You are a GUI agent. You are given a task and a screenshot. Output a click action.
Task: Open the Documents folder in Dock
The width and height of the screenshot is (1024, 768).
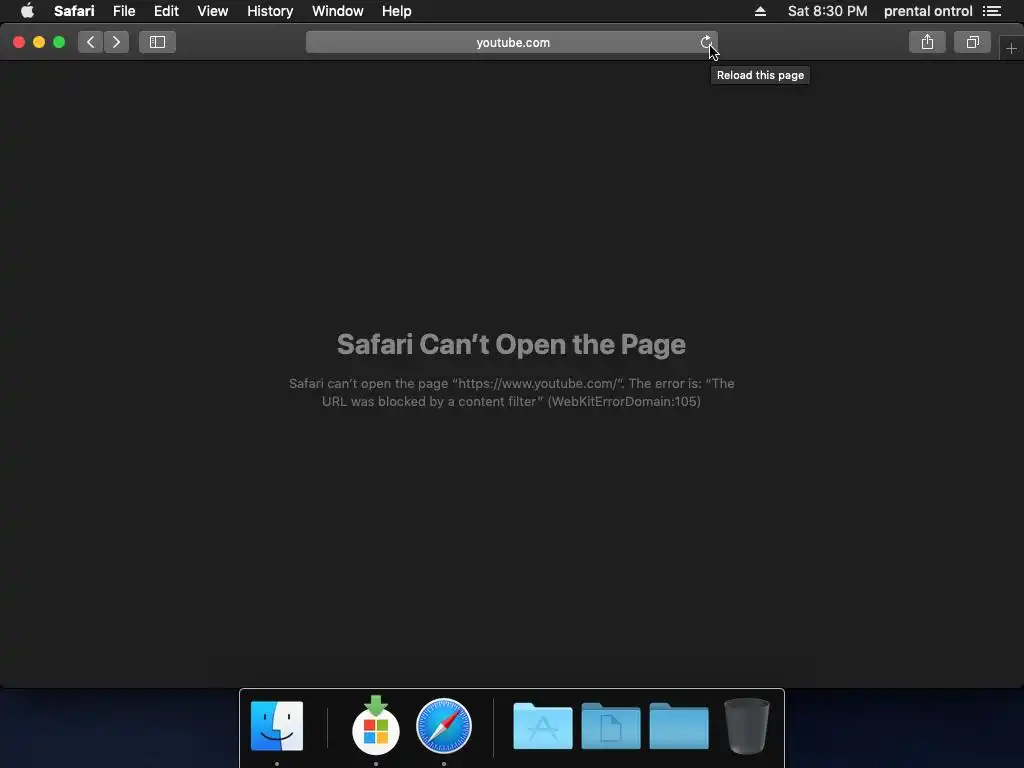pos(611,726)
